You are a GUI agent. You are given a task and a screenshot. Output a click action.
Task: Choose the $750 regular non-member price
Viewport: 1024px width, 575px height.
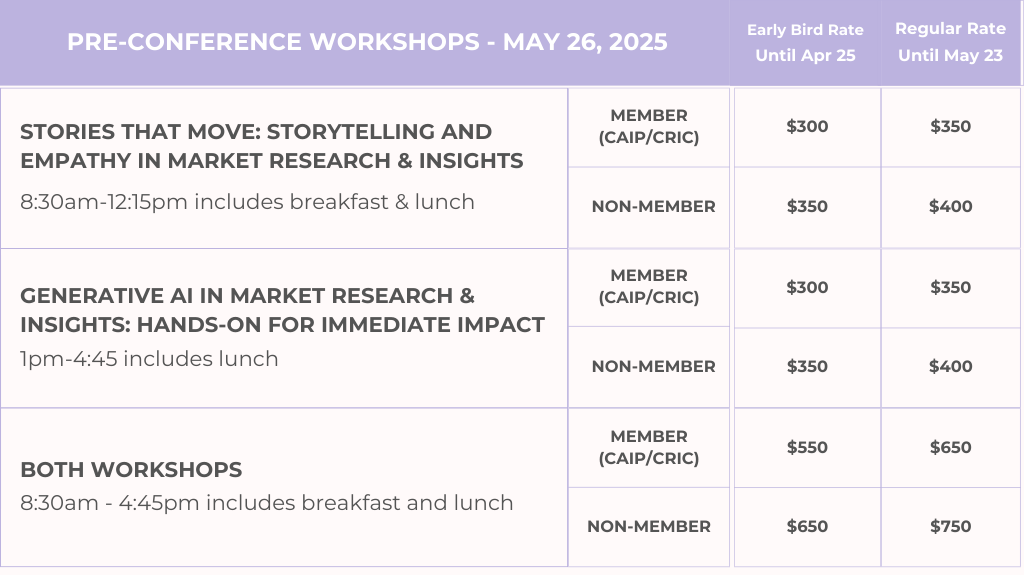point(950,527)
